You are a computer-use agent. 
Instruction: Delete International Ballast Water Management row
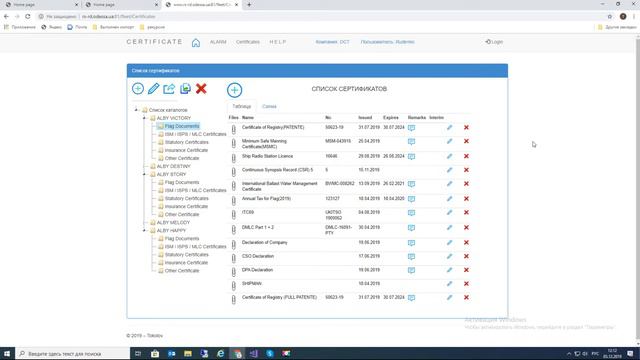point(466,184)
